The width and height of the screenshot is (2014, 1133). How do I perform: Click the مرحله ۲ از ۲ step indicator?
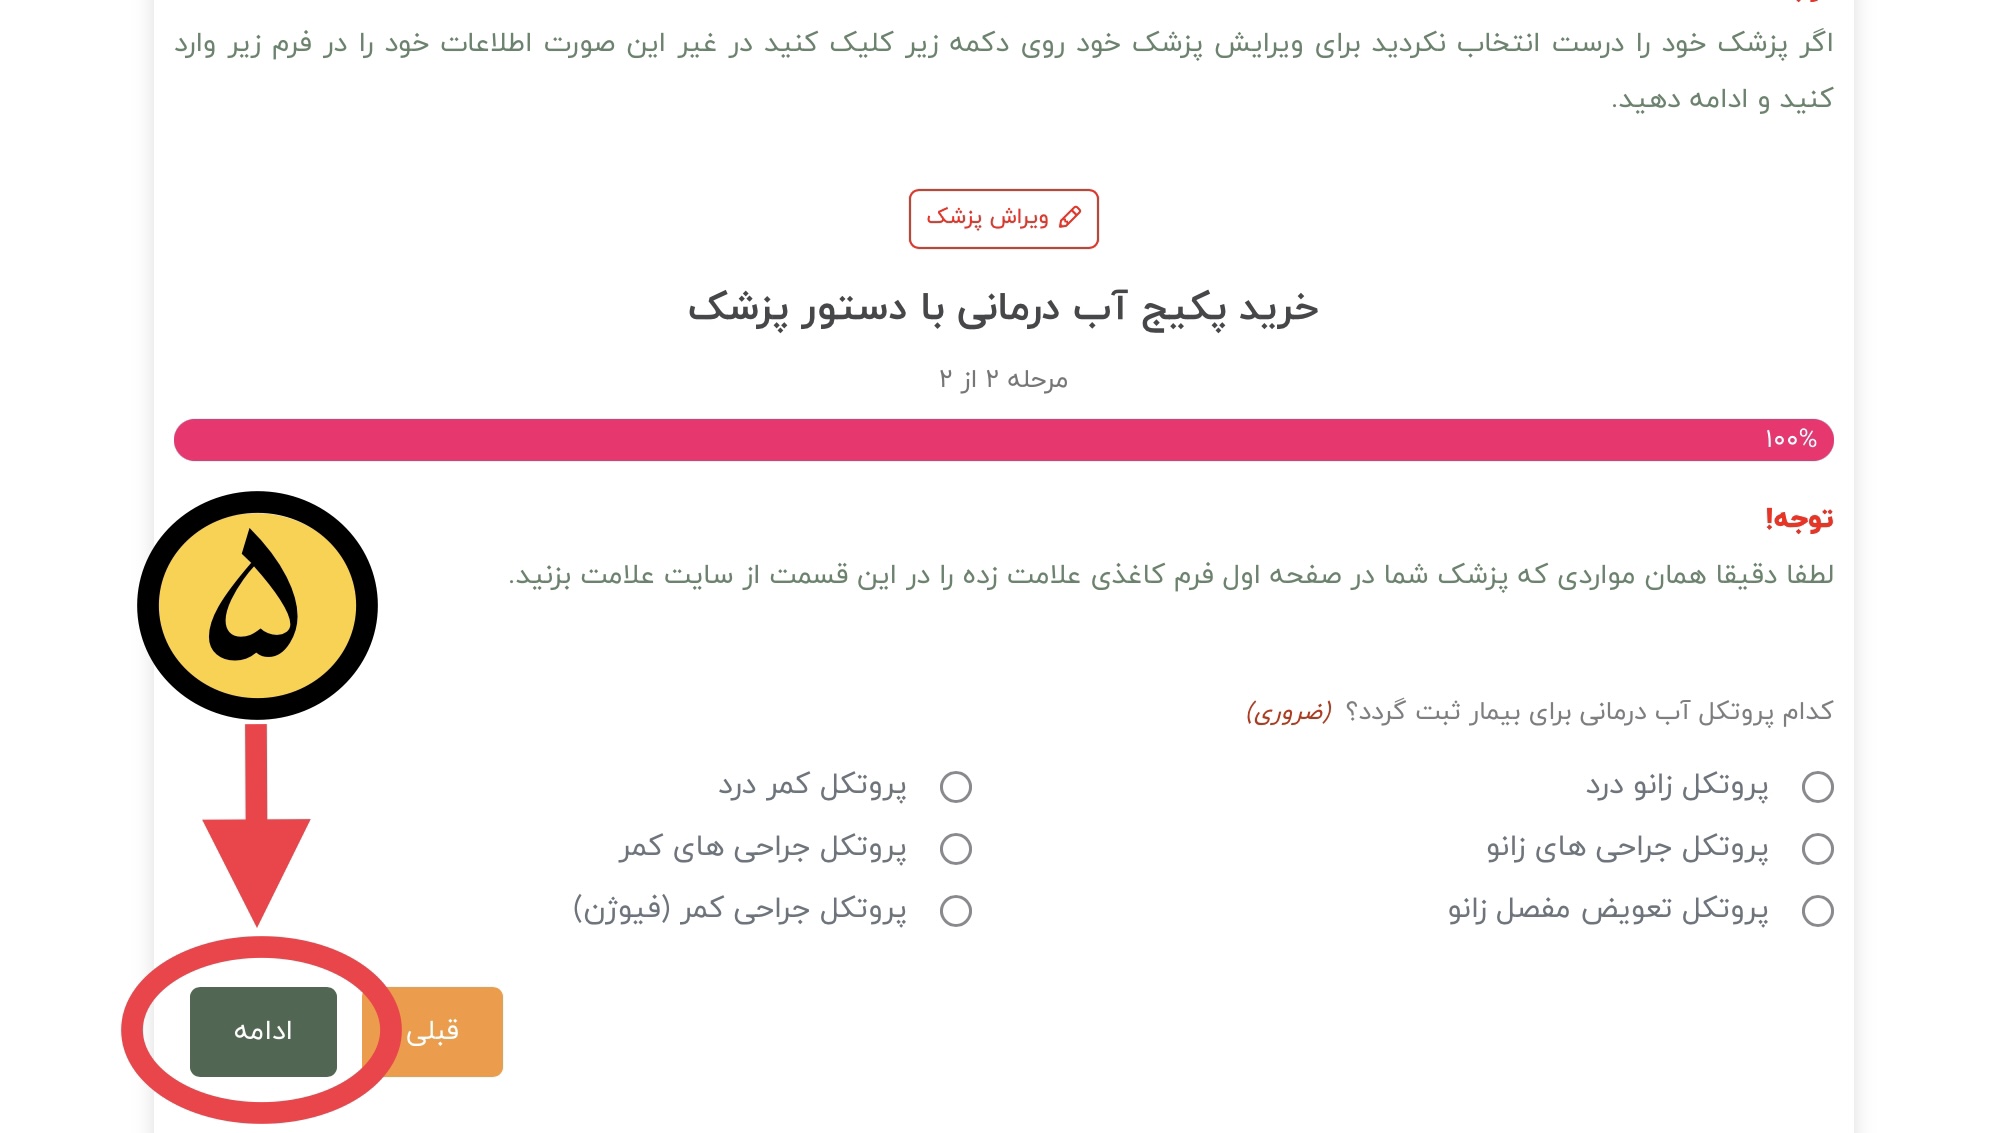pos(1003,379)
